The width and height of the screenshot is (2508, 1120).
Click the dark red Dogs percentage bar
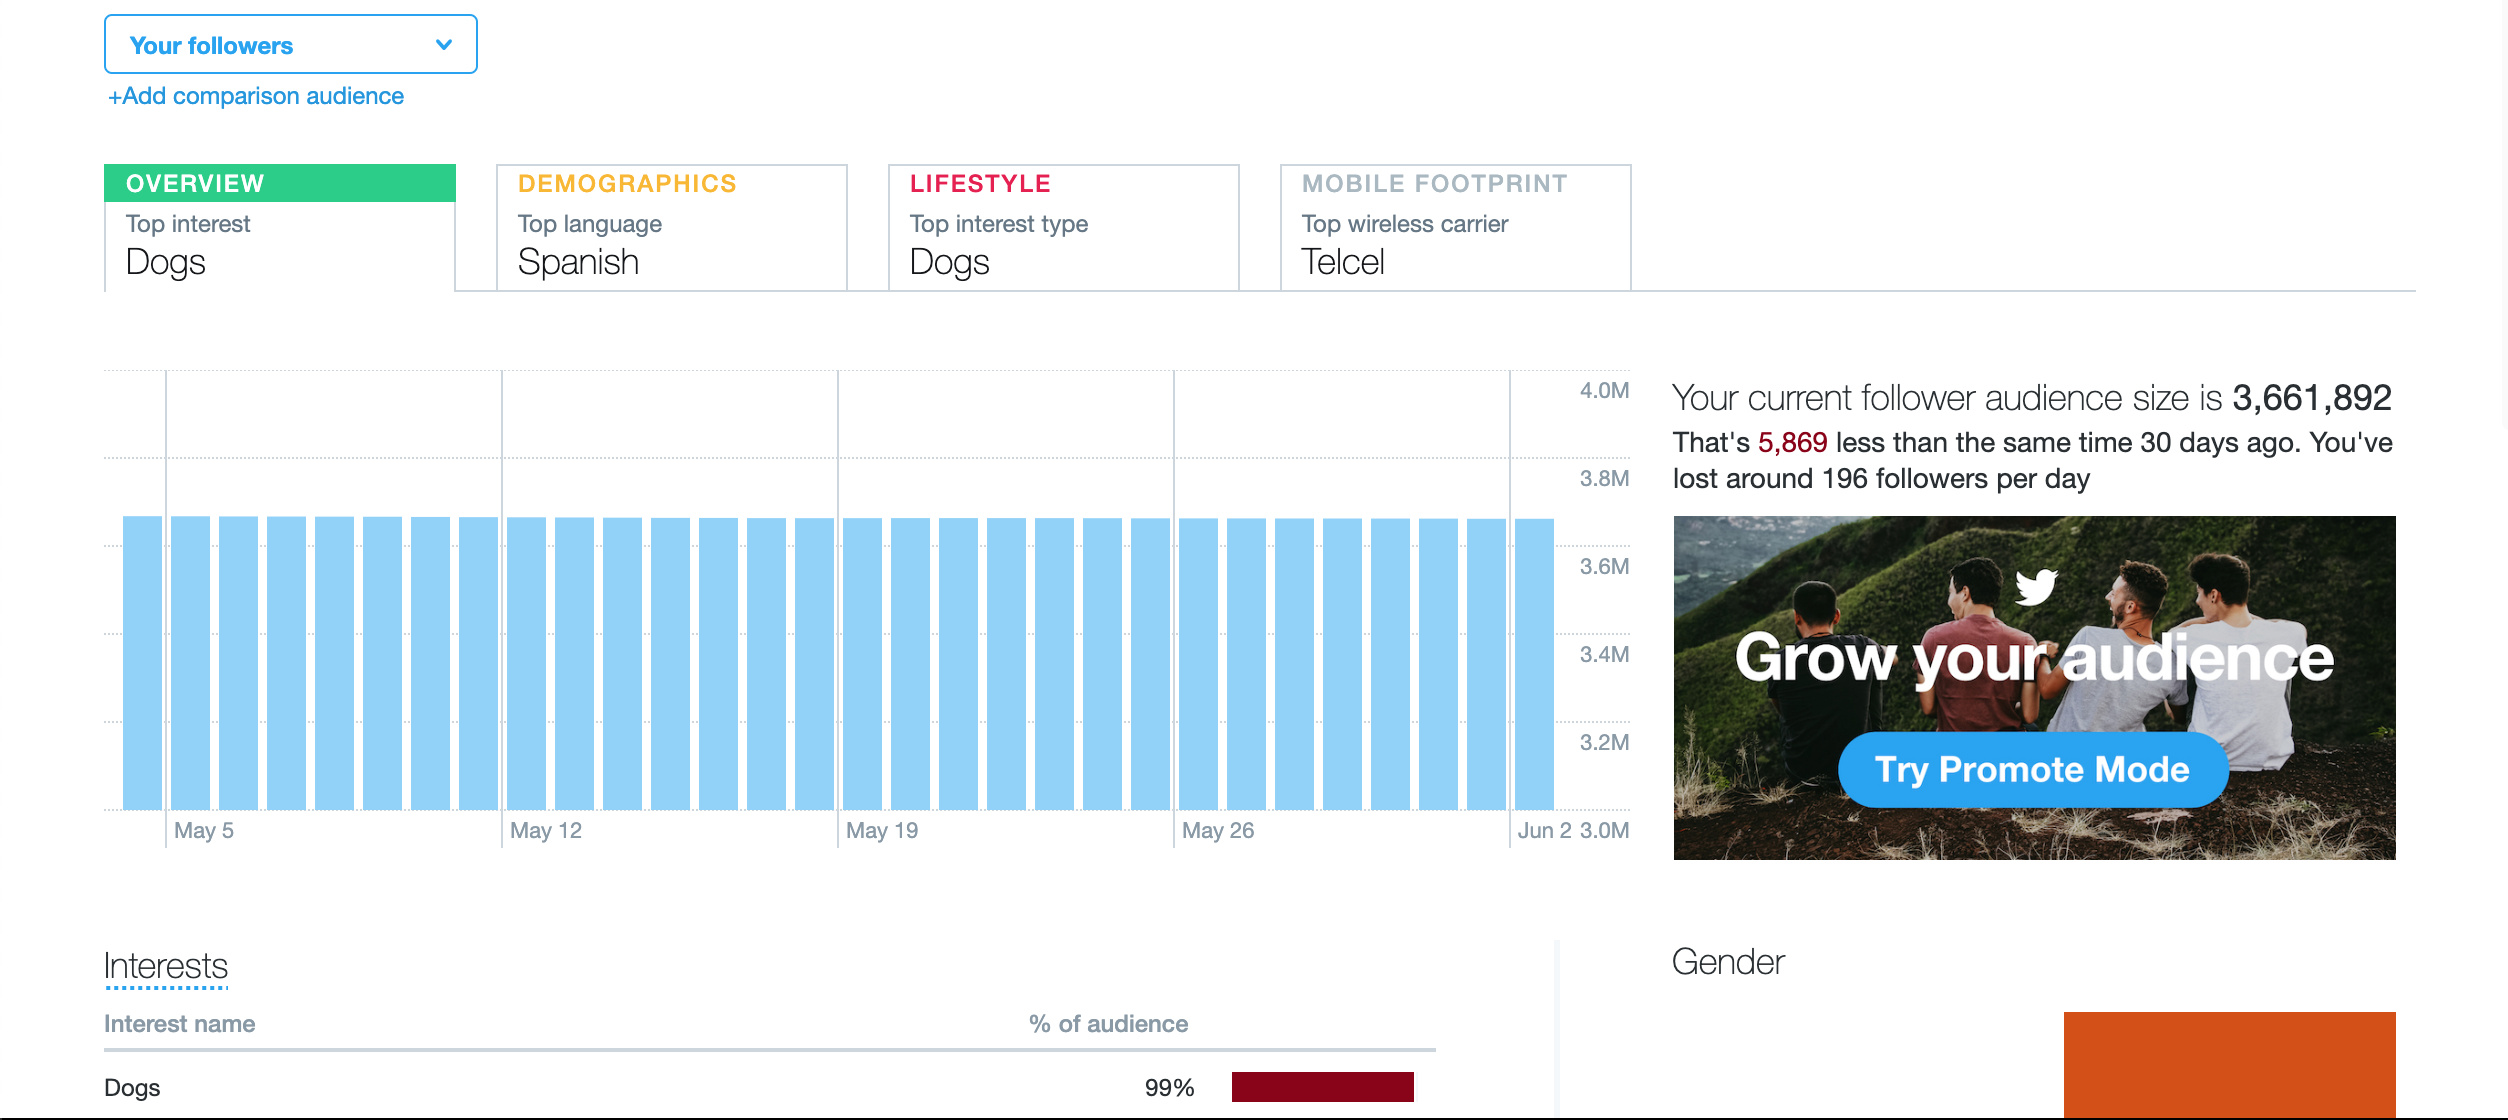(1323, 1087)
